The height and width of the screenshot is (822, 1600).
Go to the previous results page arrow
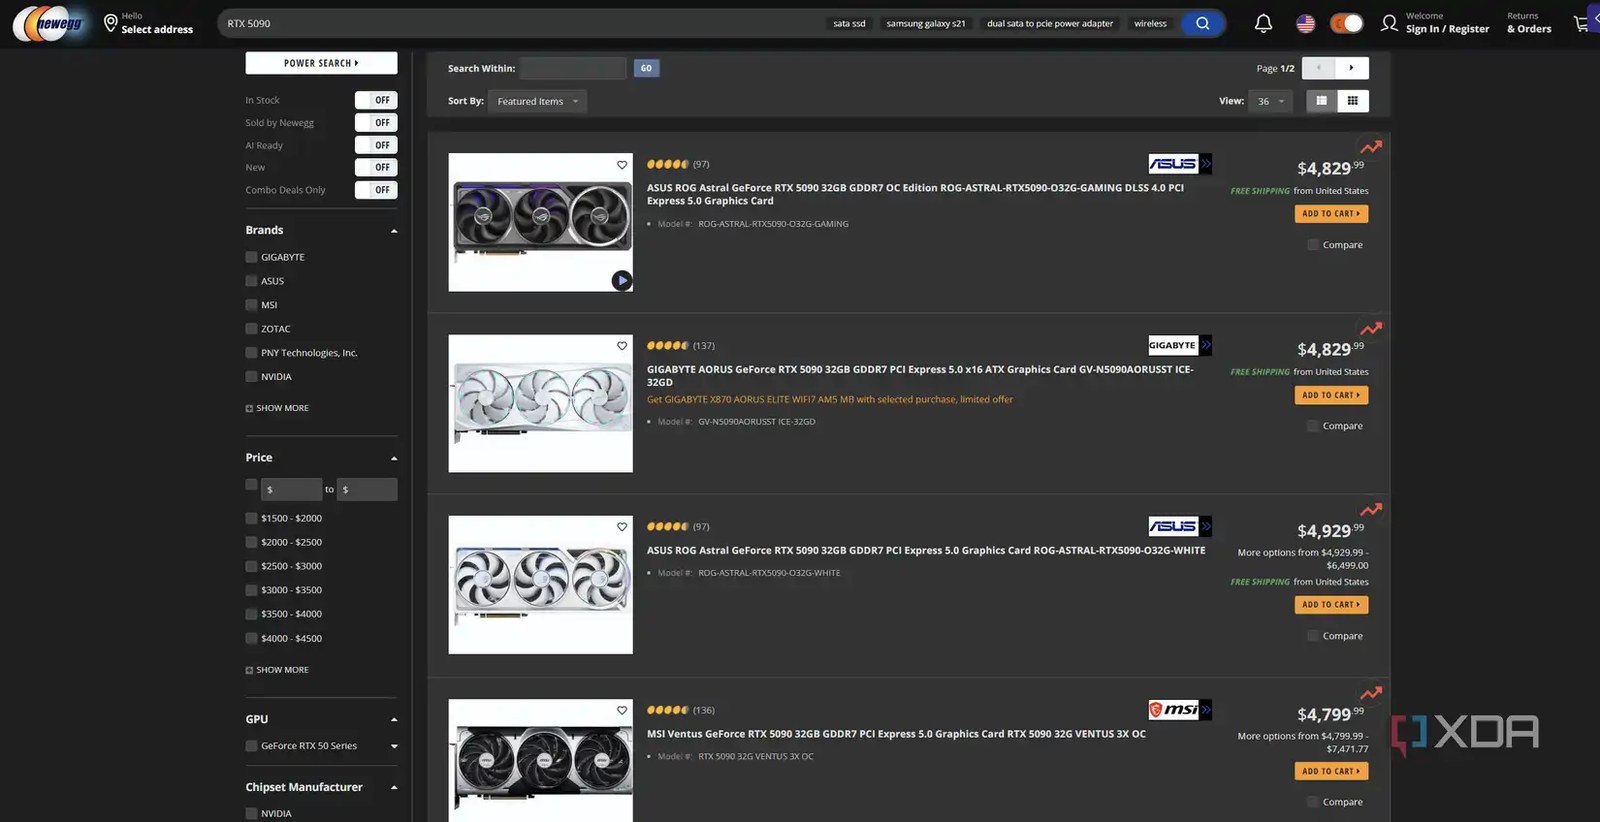[1319, 68]
